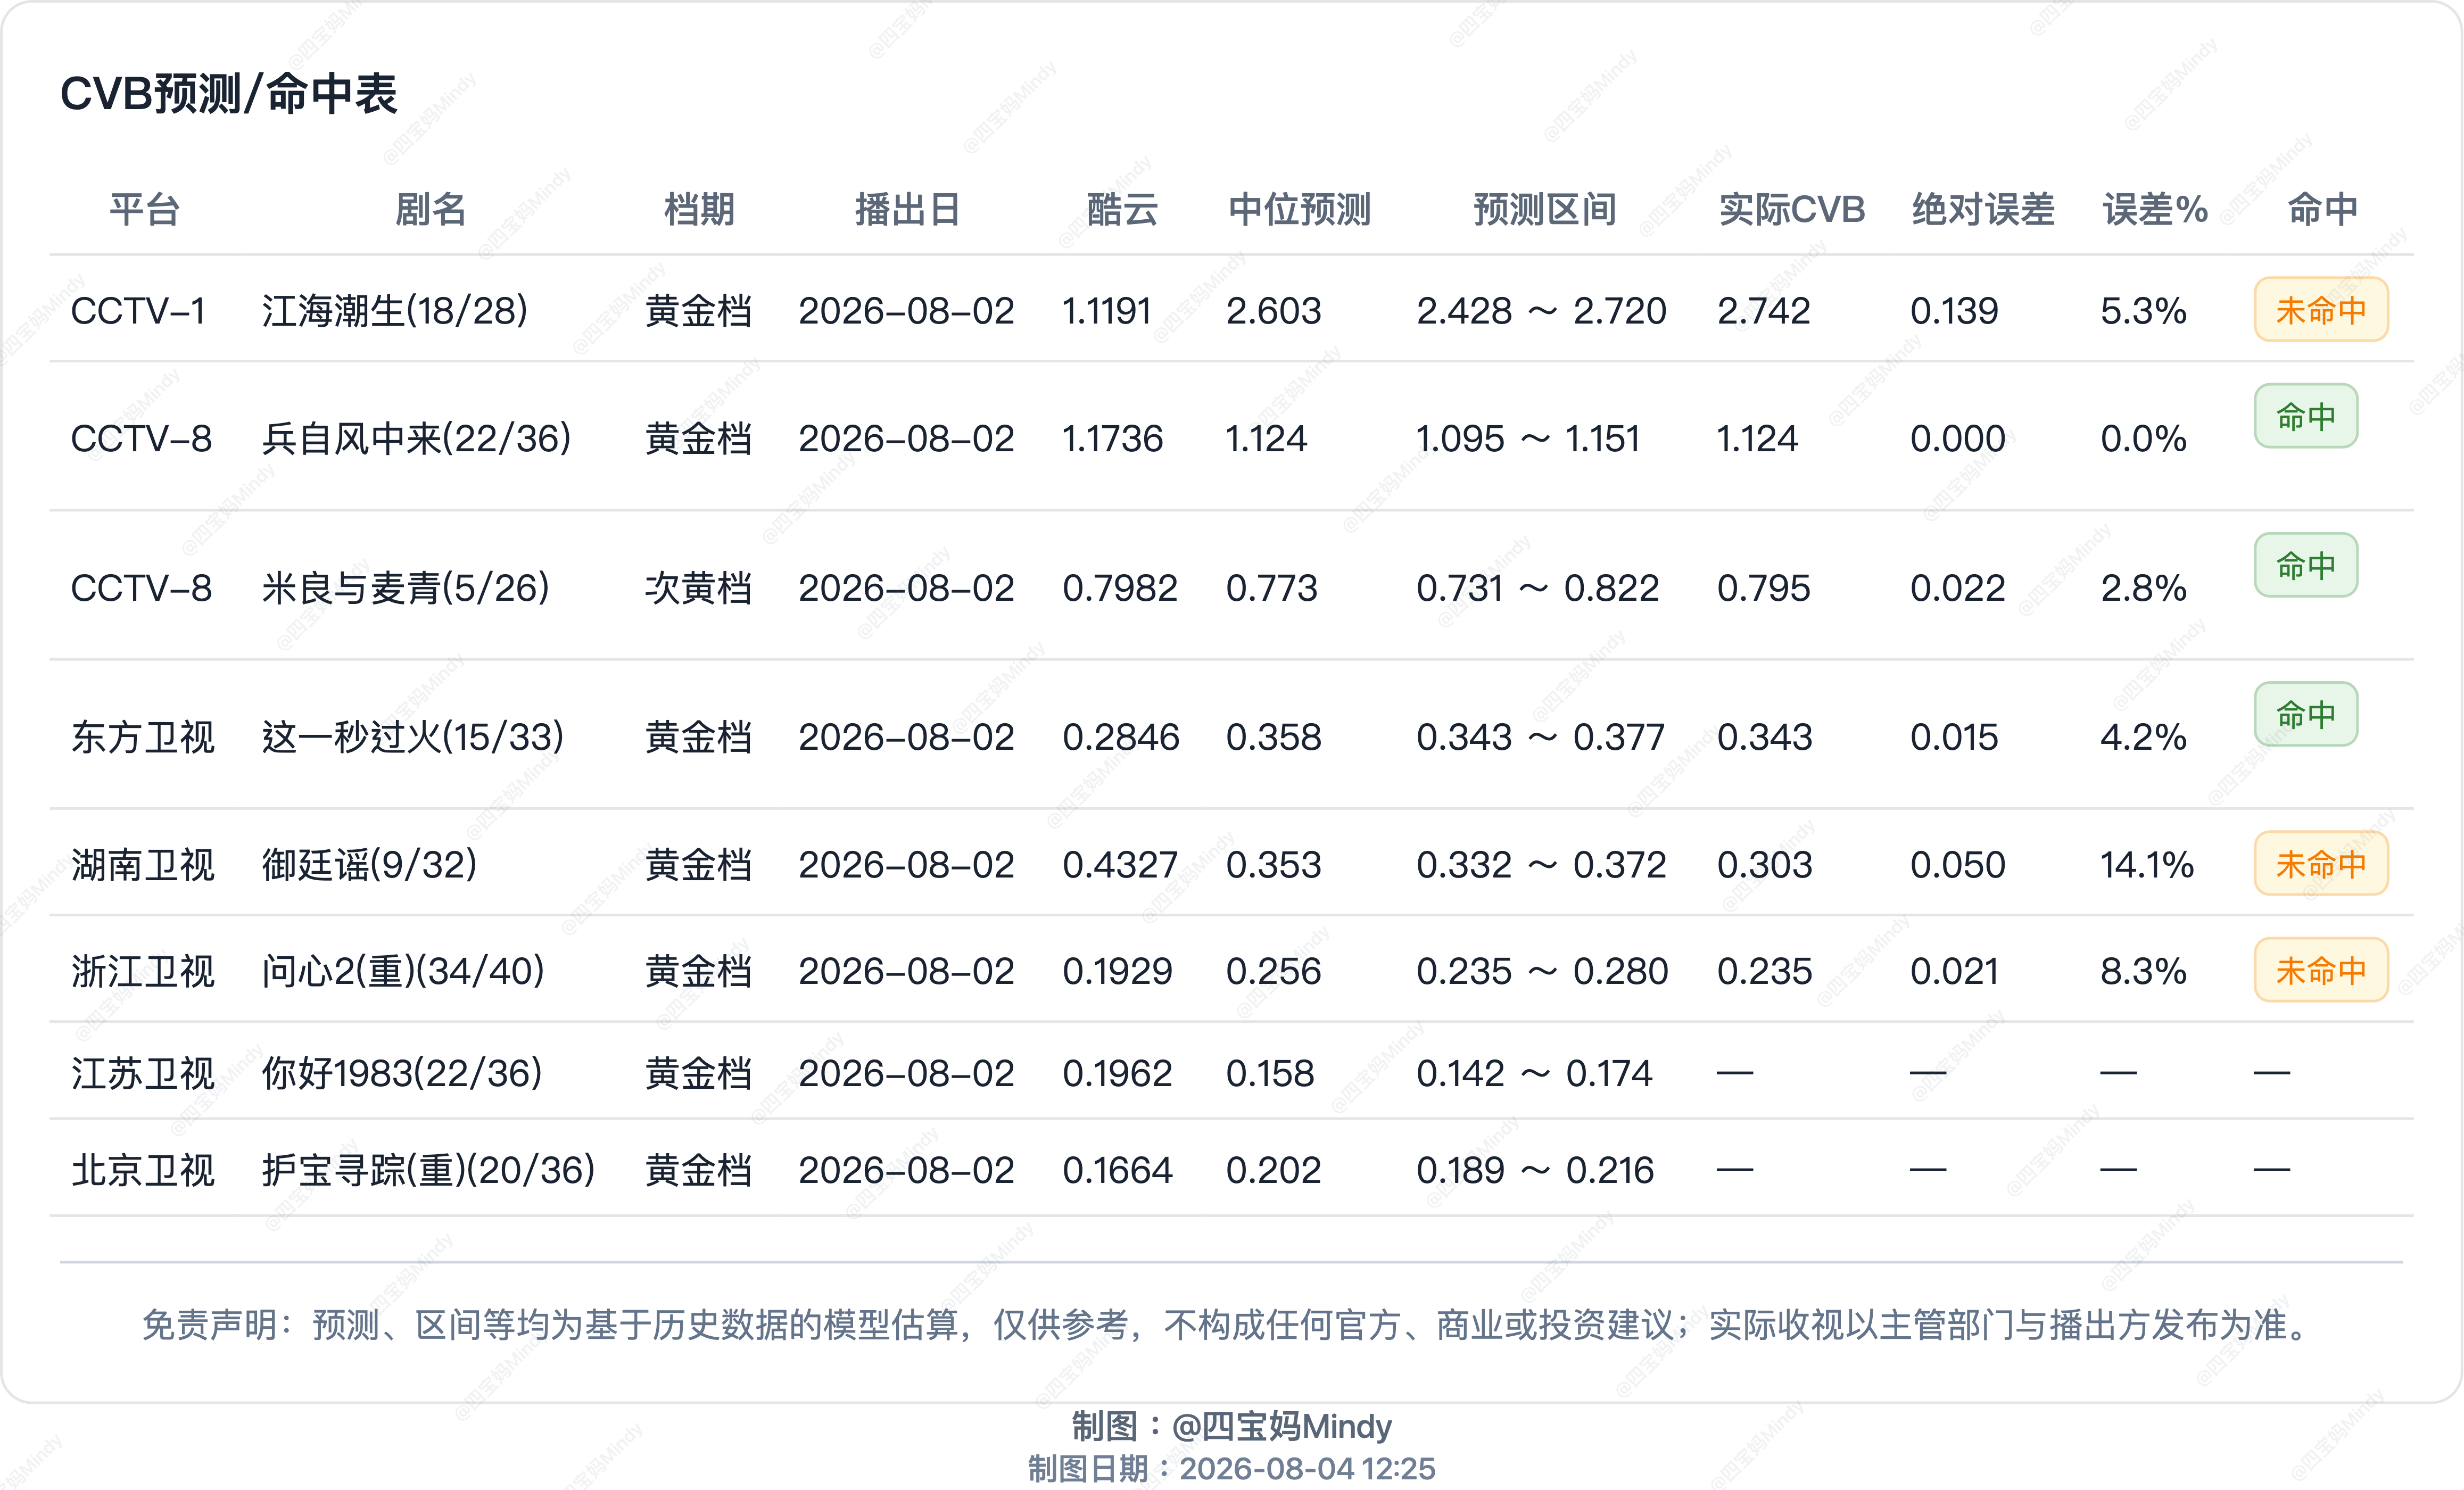Click the 酷云 value 0.2846
This screenshot has width=2464, height=1490.
point(1120,737)
